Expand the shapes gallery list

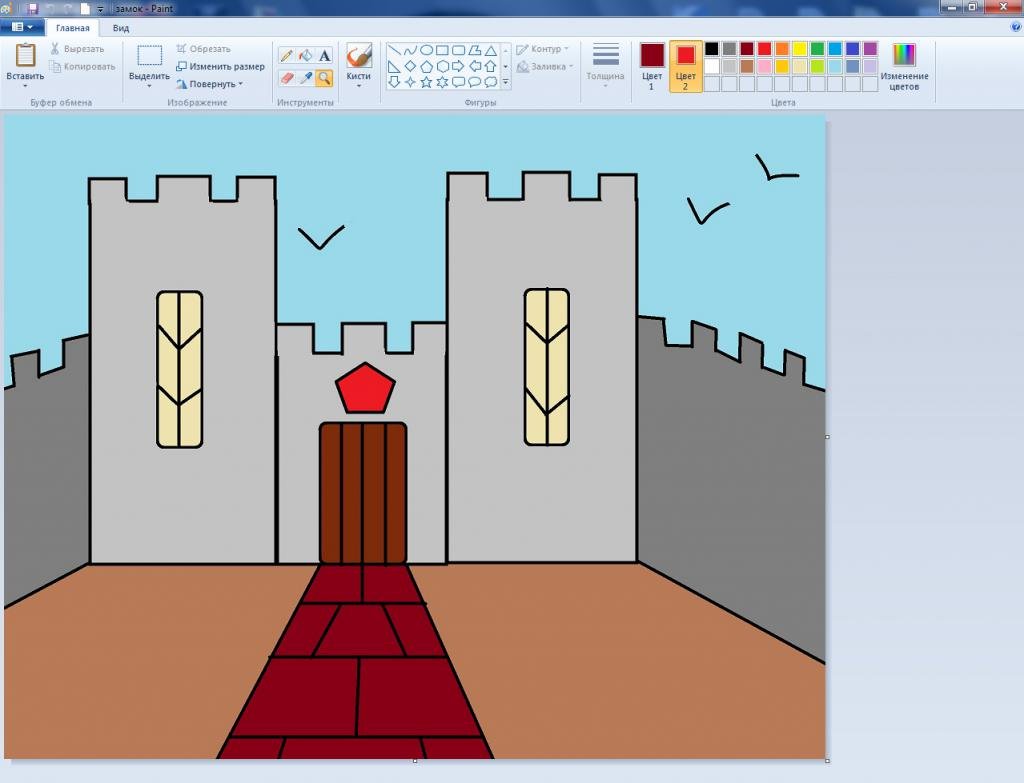505,82
